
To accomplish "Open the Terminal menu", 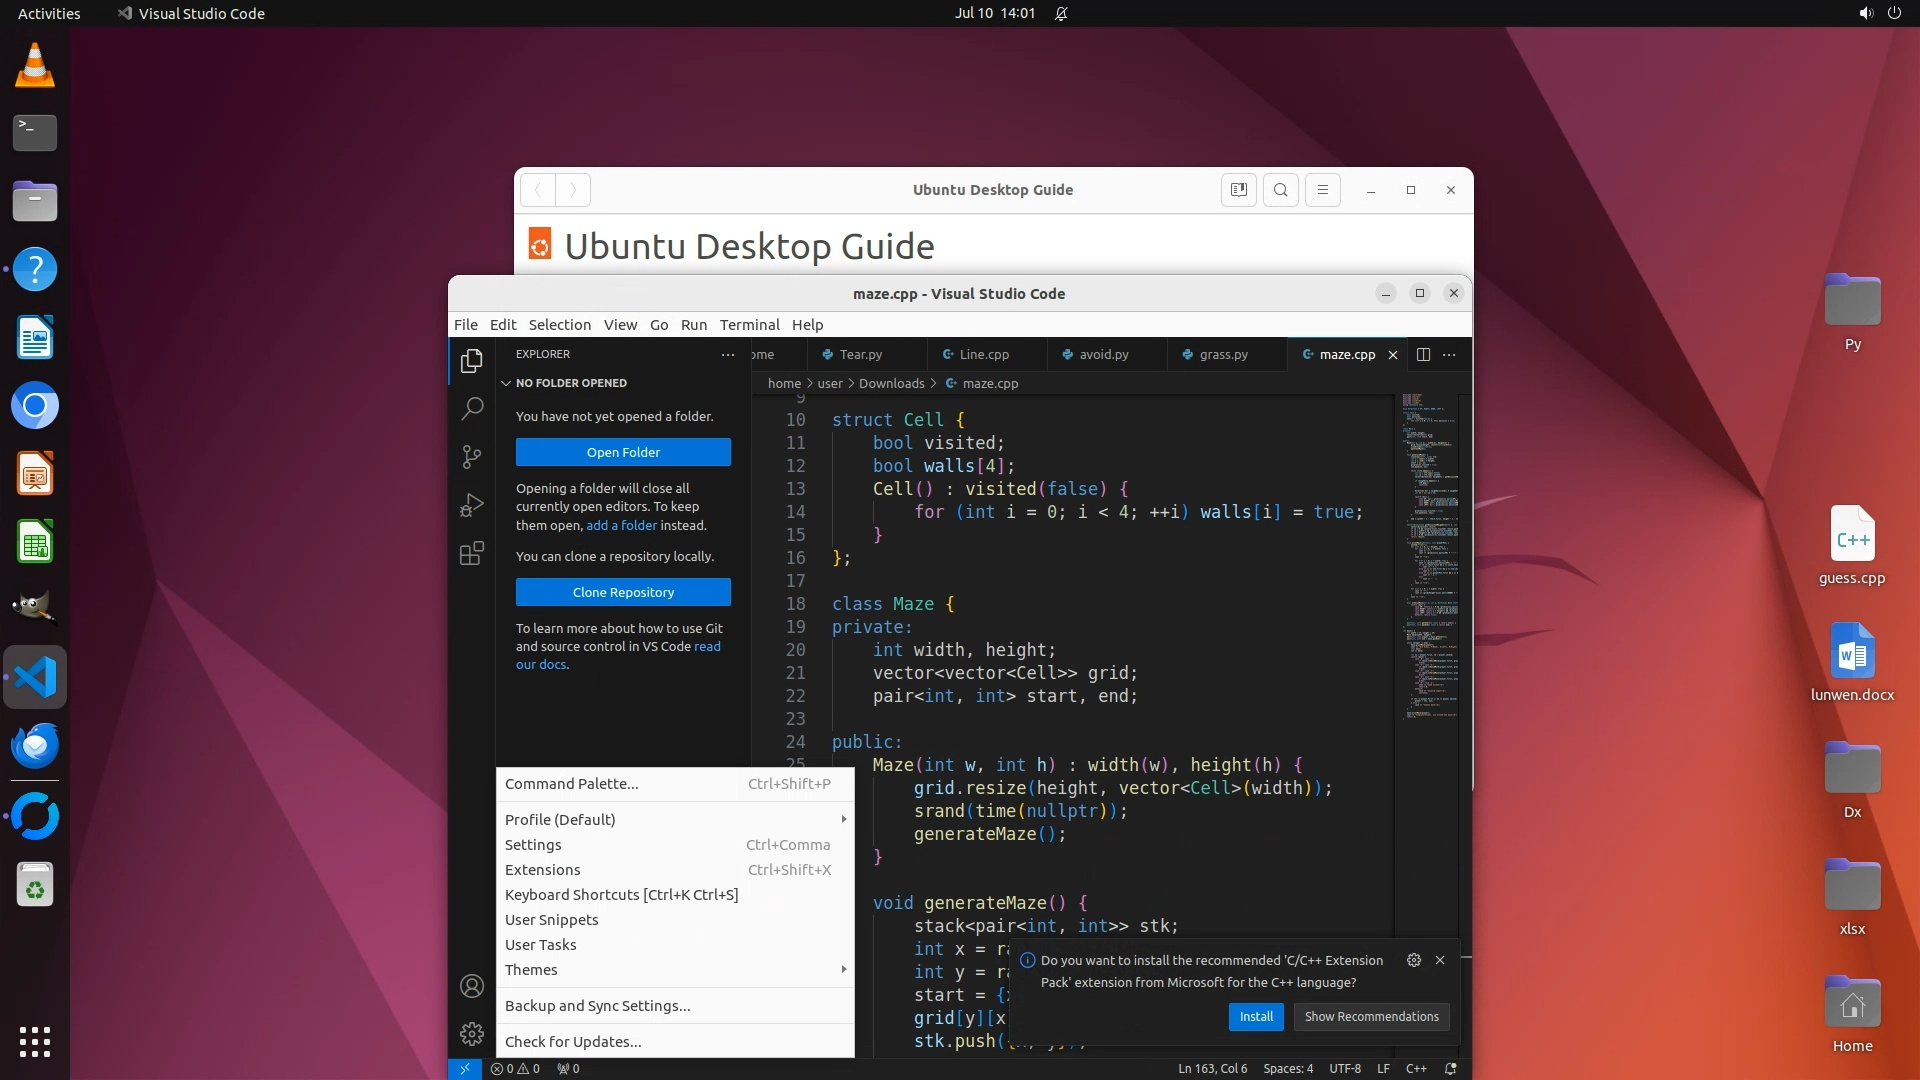I will pyautogui.click(x=749, y=324).
